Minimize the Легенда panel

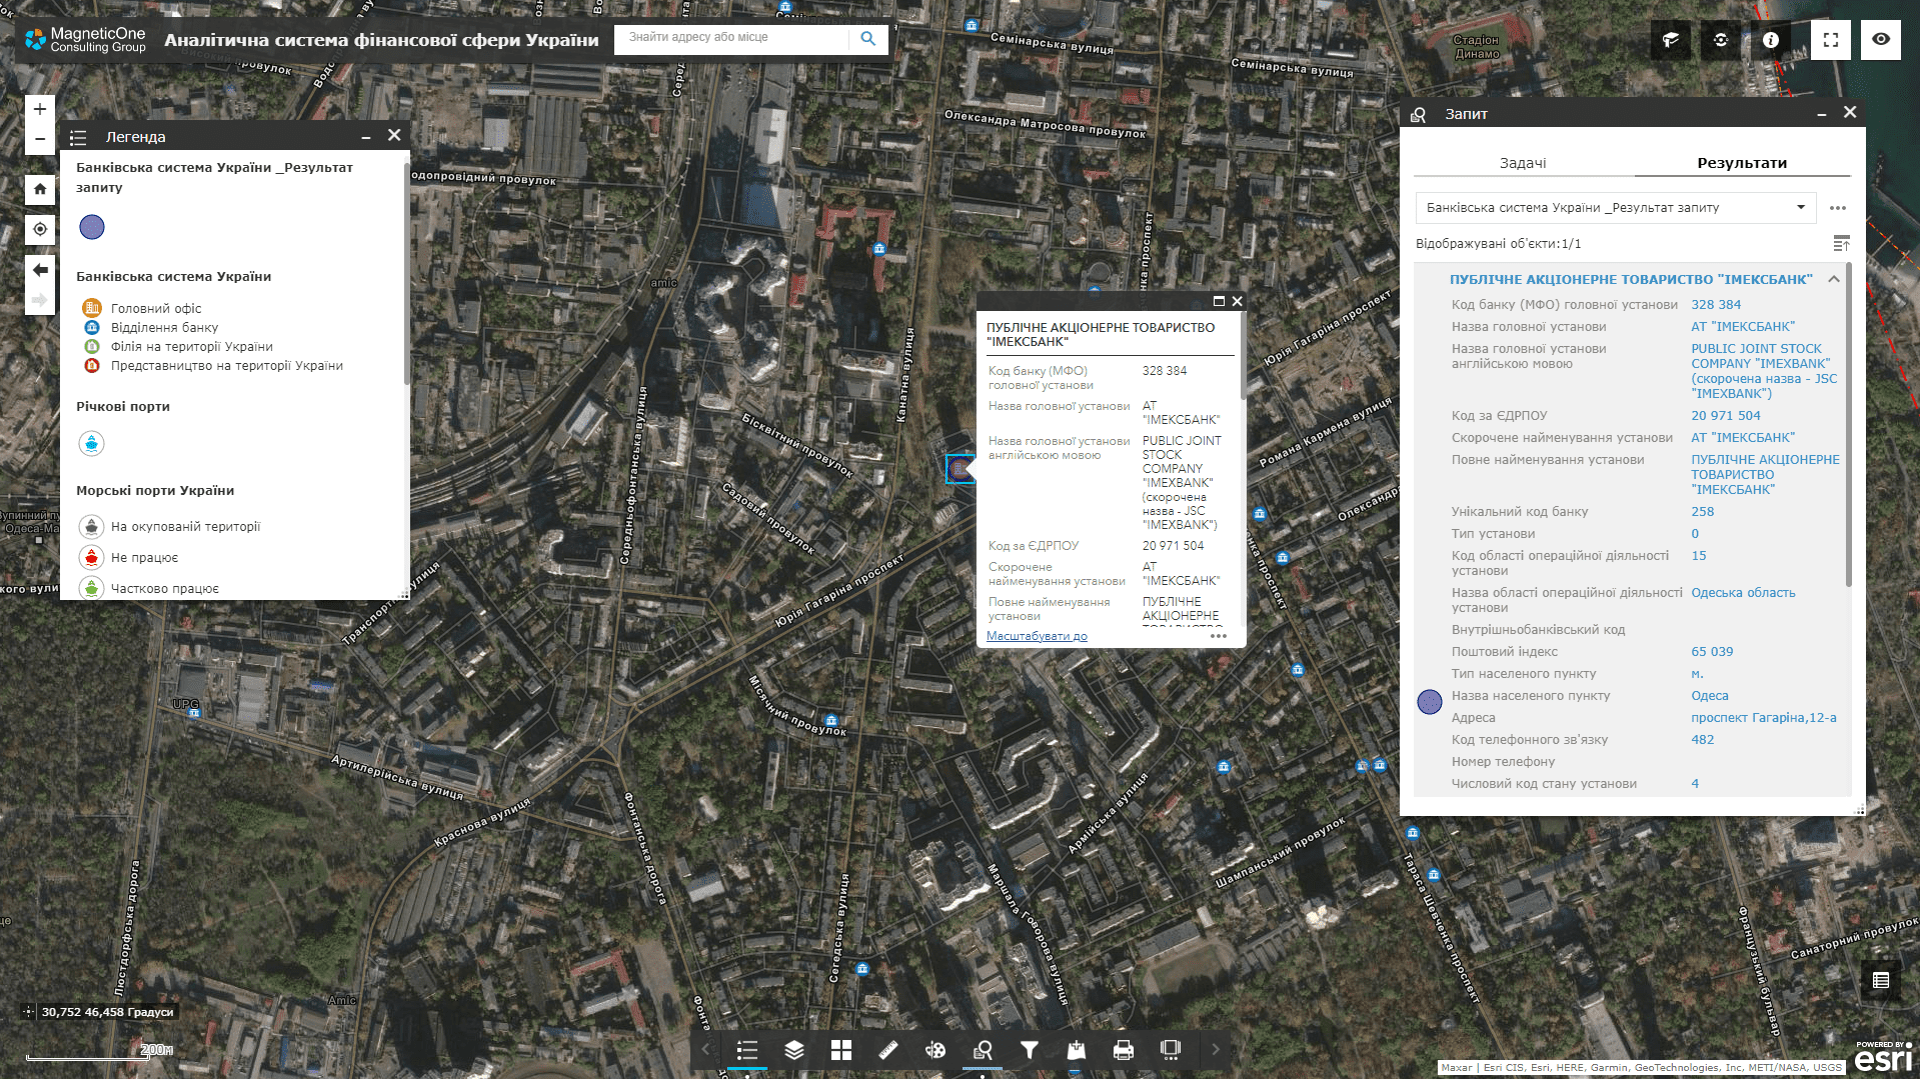366,136
